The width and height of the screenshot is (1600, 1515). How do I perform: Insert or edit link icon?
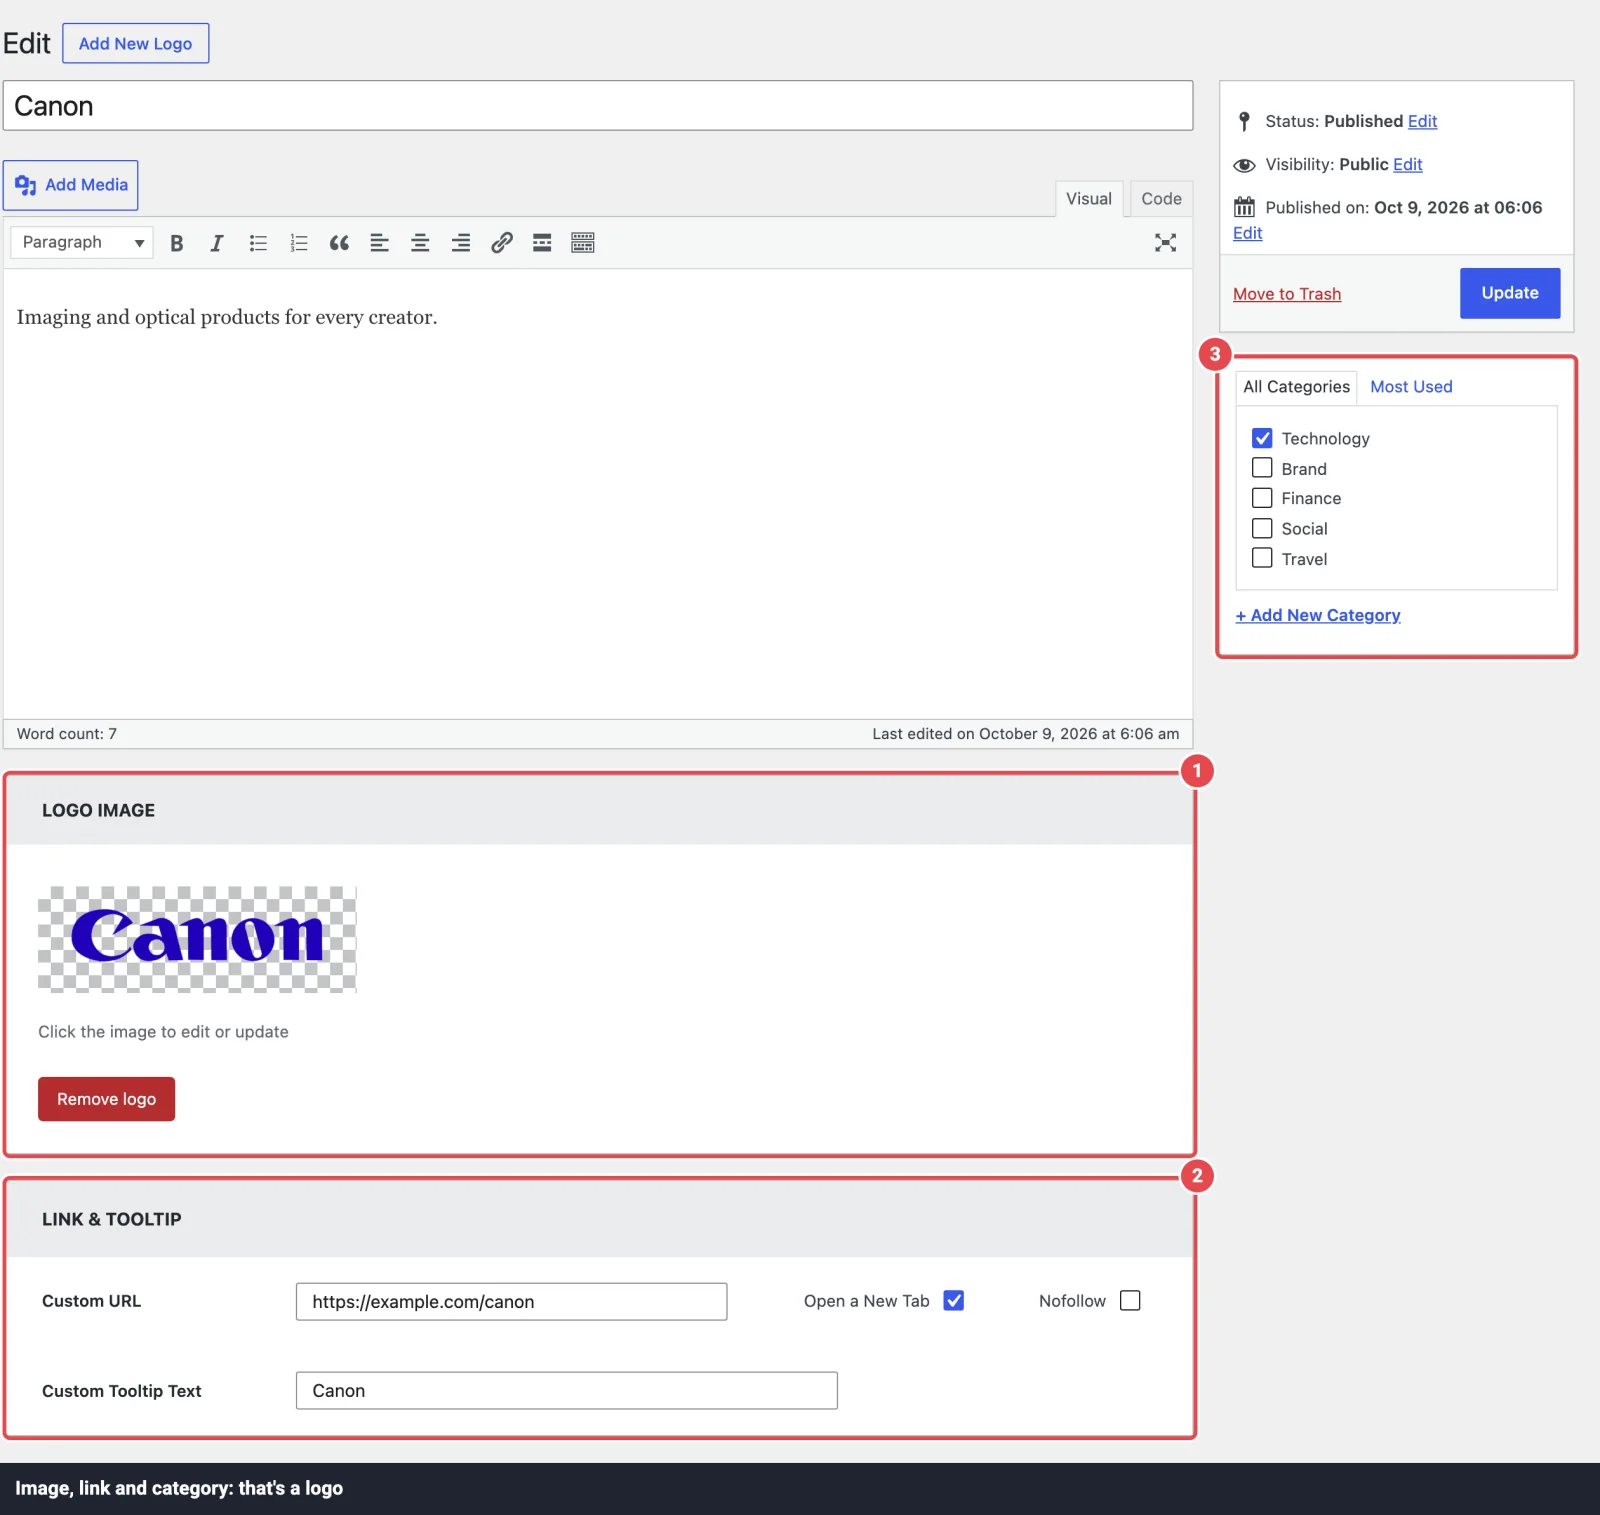point(502,243)
